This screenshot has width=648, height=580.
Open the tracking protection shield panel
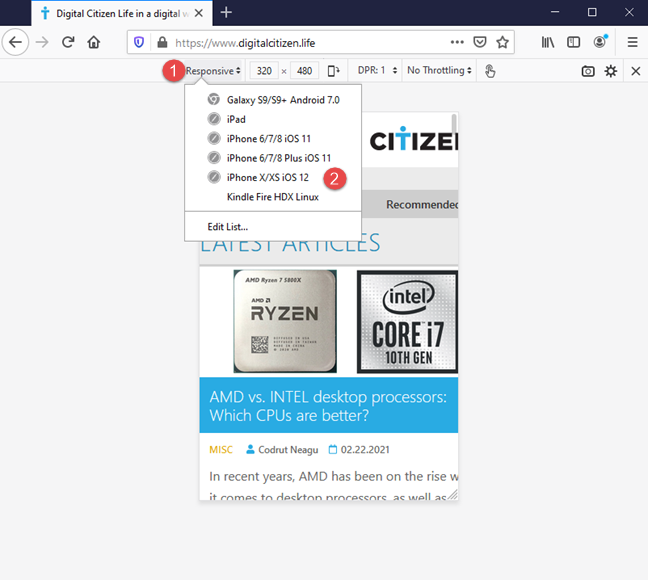(139, 42)
